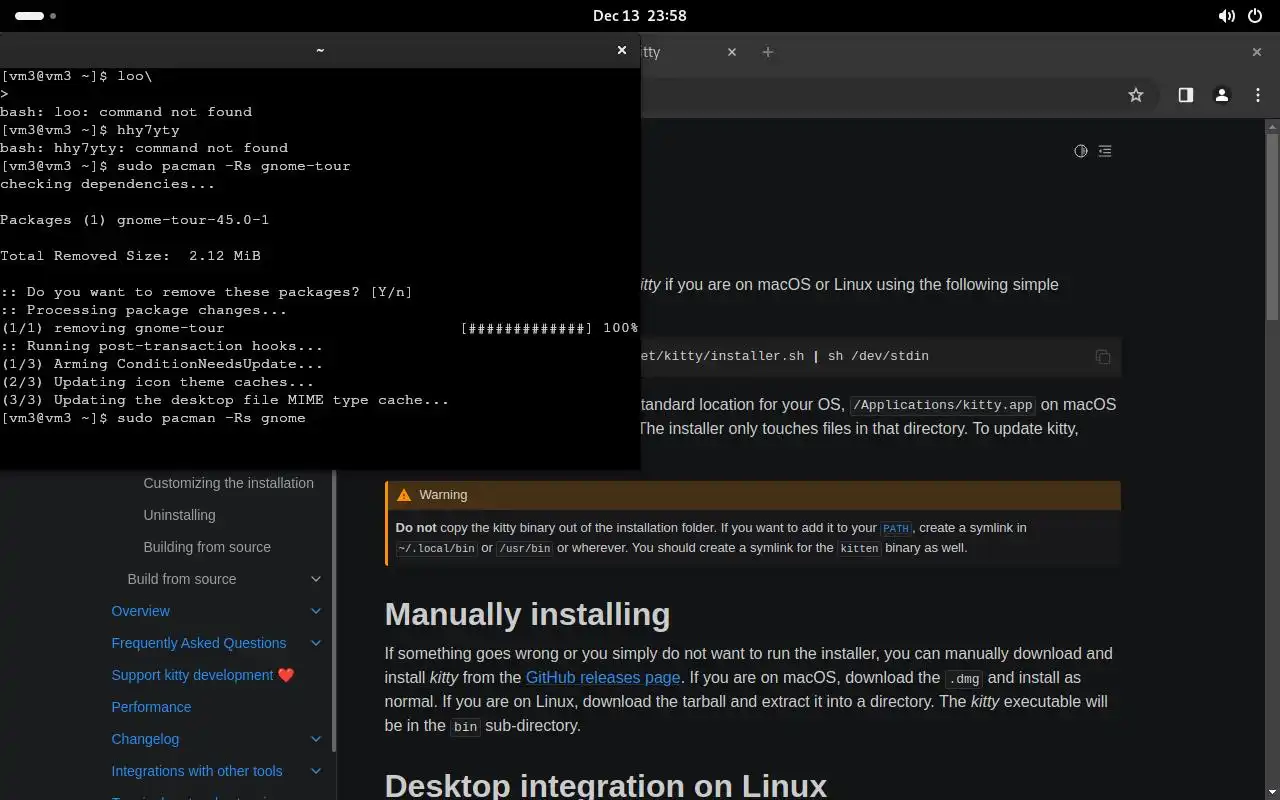Toggle light/dark theme icon on kitty docs
The width and height of the screenshot is (1280, 800).
[x=1081, y=151]
